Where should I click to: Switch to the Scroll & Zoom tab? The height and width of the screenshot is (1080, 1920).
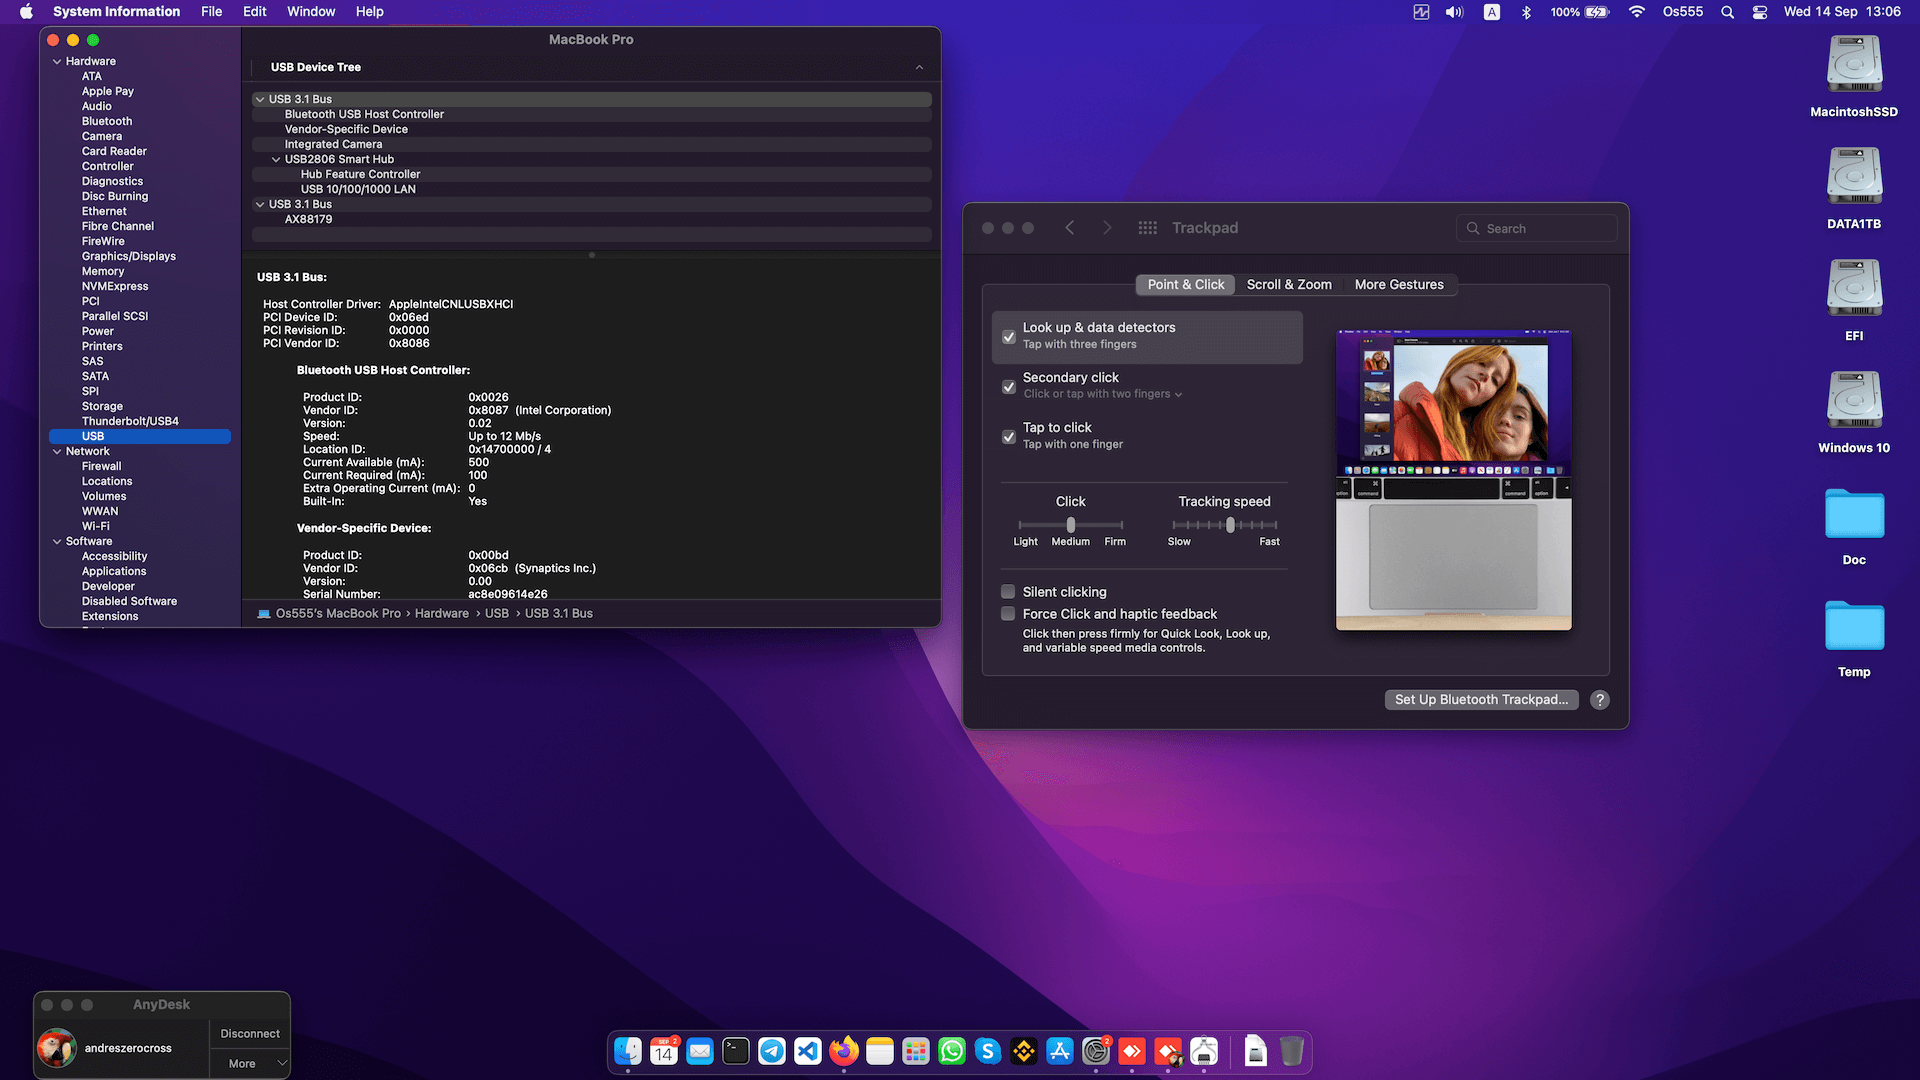[x=1289, y=284]
